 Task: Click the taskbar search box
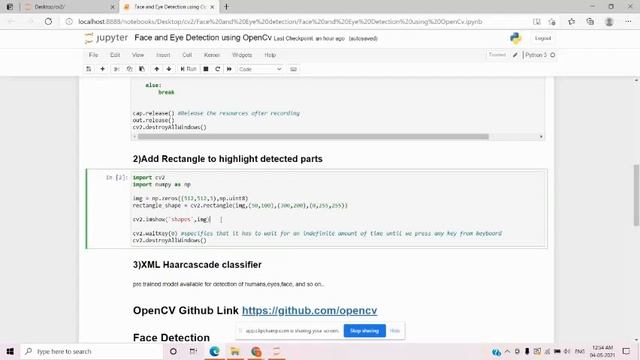click(x=91, y=351)
